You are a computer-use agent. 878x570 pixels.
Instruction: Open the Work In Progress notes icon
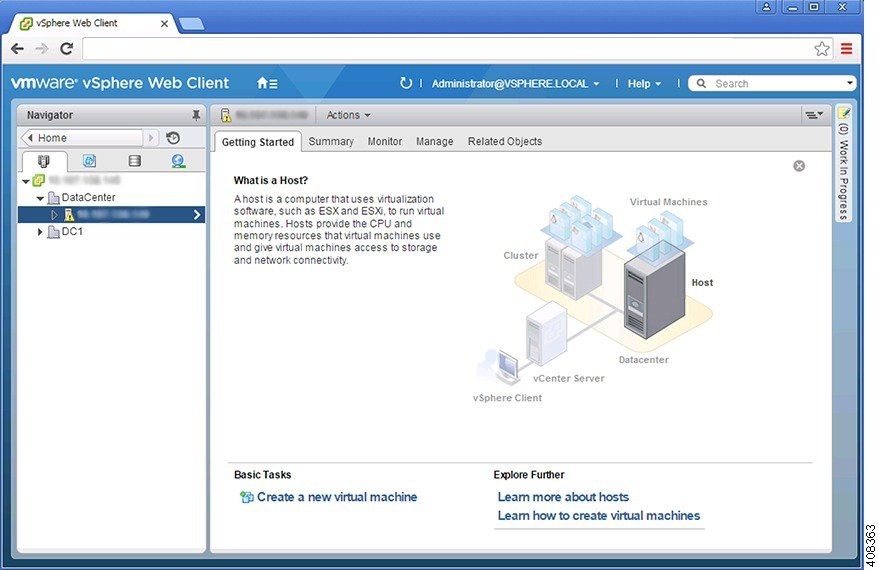click(844, 114)
